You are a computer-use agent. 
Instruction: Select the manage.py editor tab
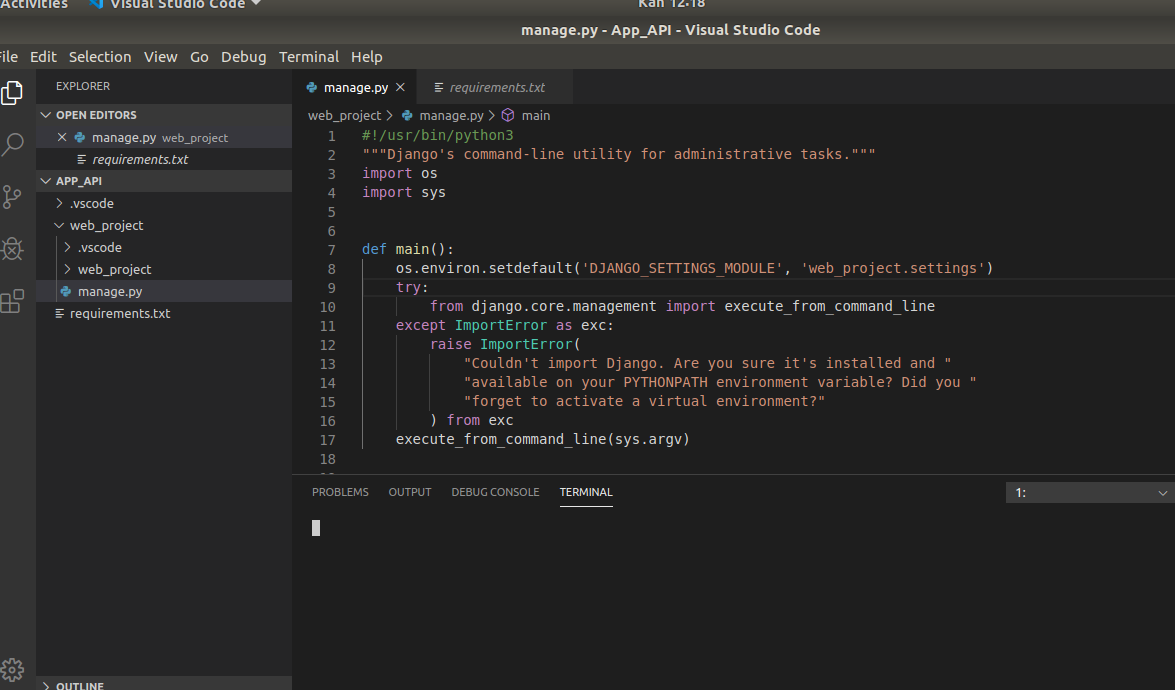(354, 88)
